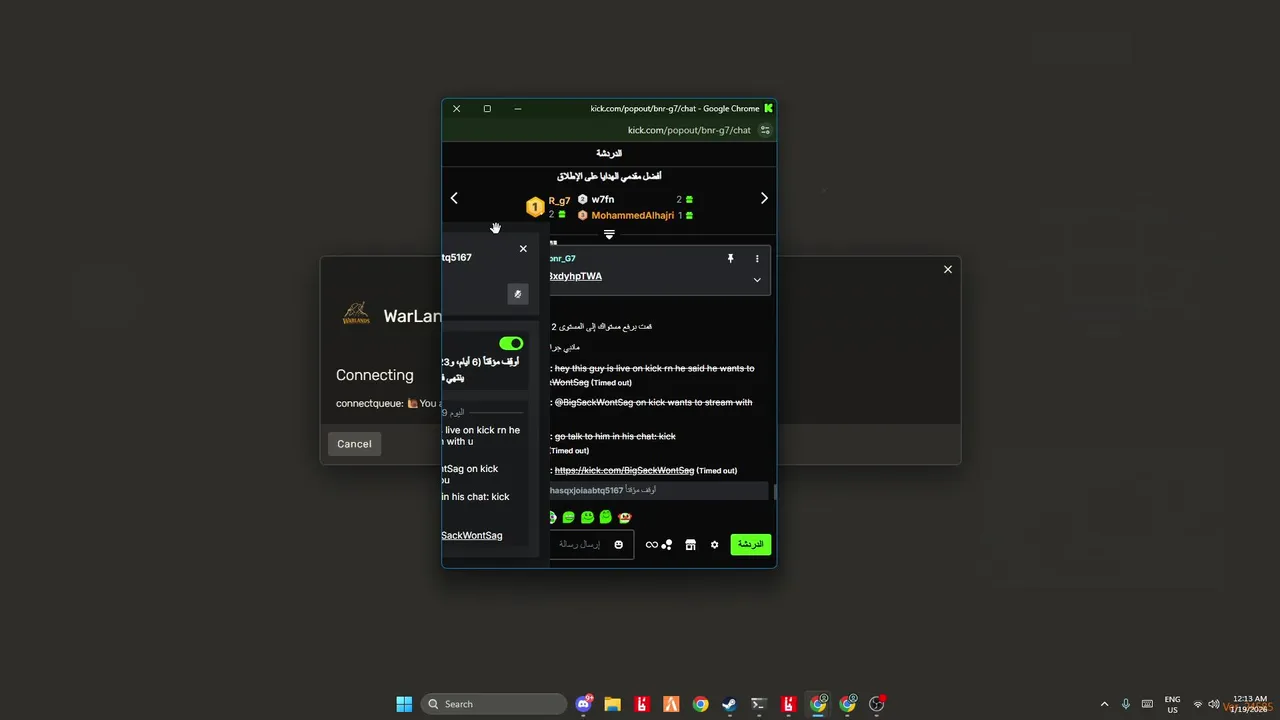1280x720 pixels.
Task: Open the emoji picker in message box
Action: point(619,544)
